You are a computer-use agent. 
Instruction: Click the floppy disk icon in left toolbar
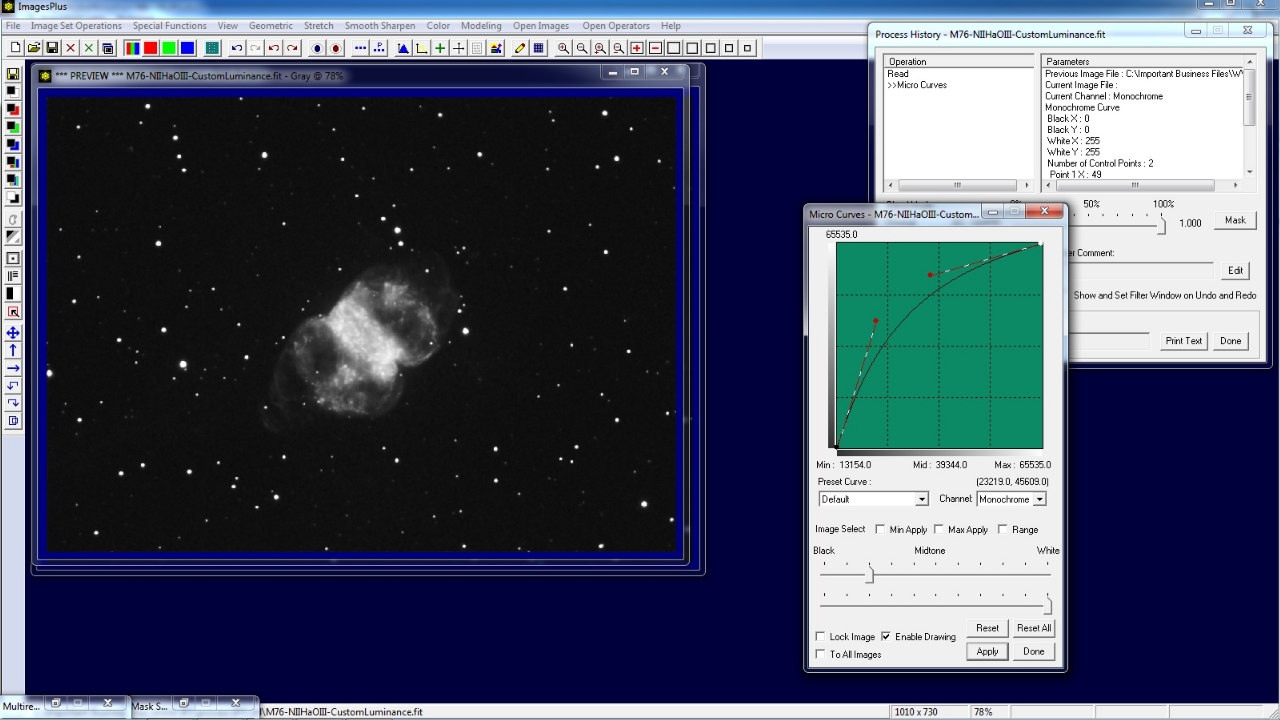pos(13,74)
